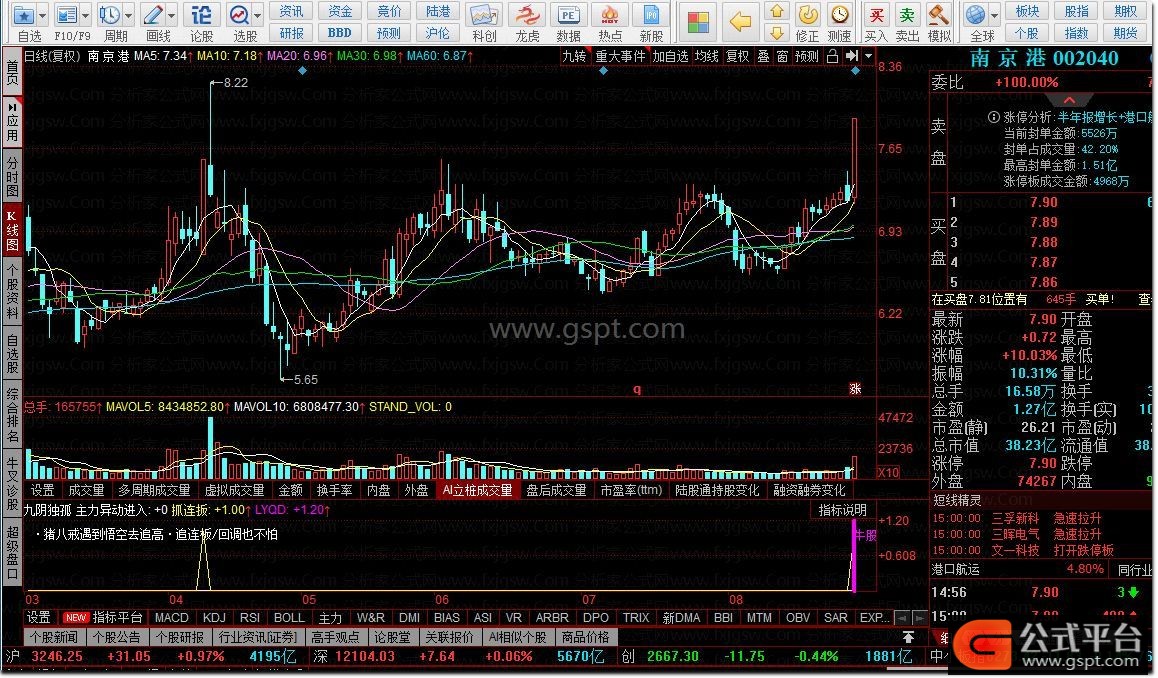Switch to the KDJ indicator tab

(x=214, y=617)
